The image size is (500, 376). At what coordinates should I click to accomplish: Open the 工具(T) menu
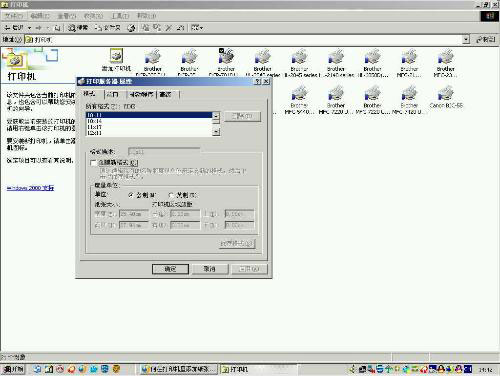[120, 16]
